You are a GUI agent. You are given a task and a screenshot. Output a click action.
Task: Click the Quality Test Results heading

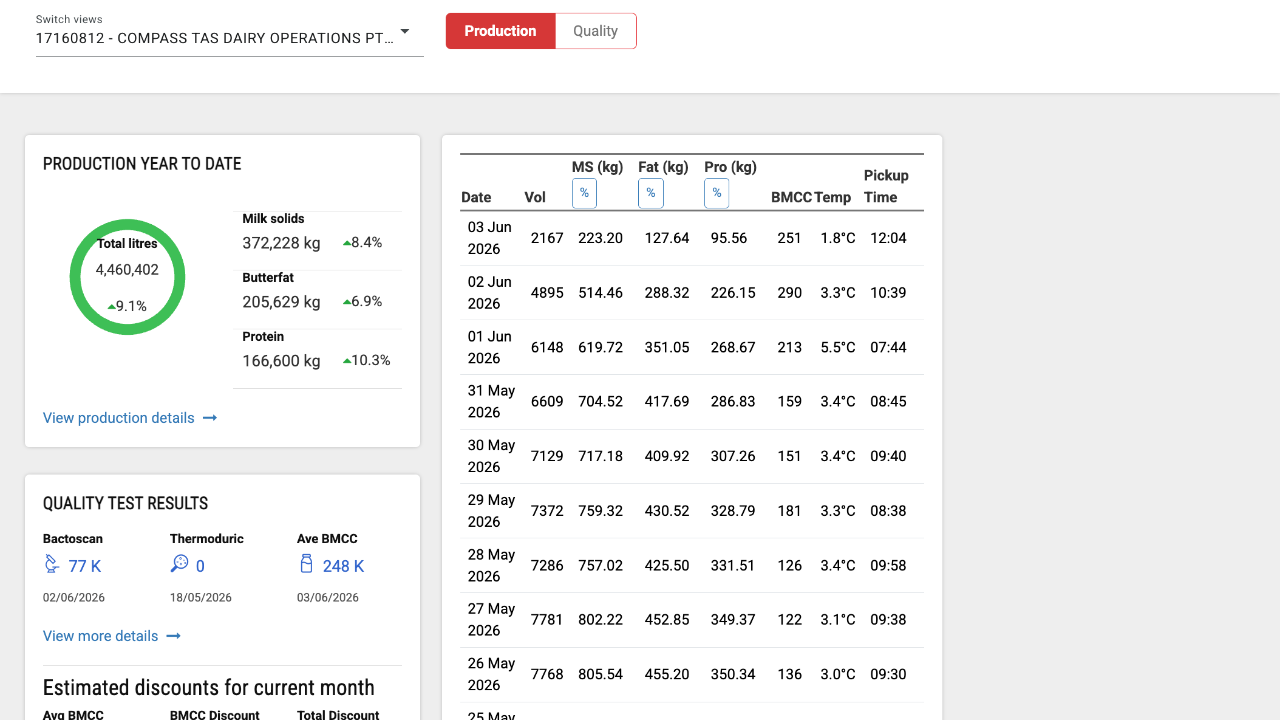[x=125, y=504]
